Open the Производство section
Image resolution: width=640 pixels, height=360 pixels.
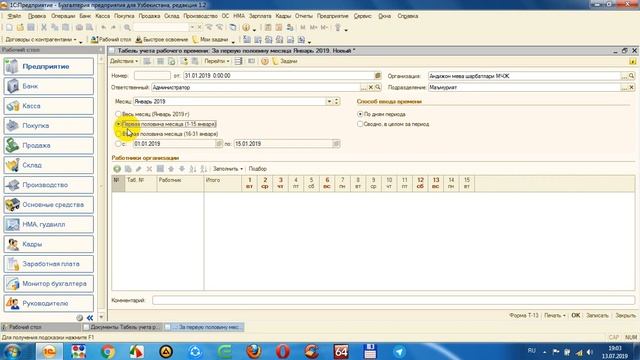point(49,185)
